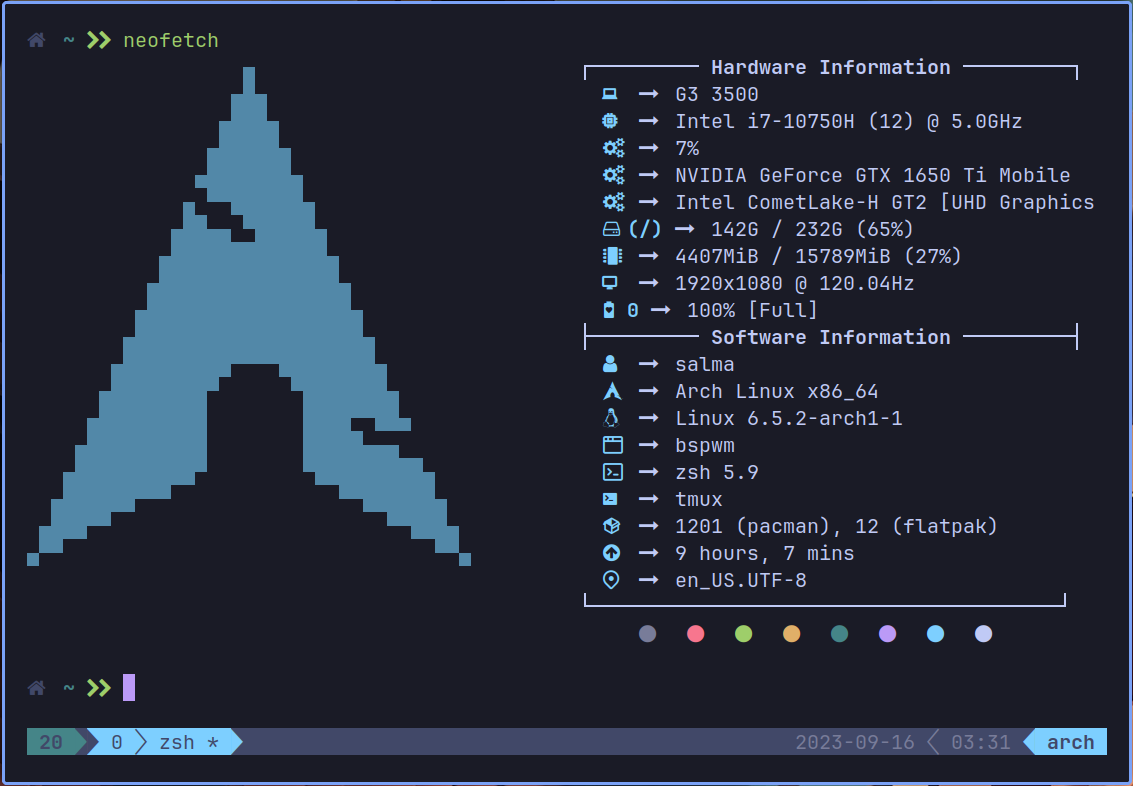Click the memory chip icon beside 4407MiB
The width and height of the screenshot is (1133, 786).
pos(612,256)
